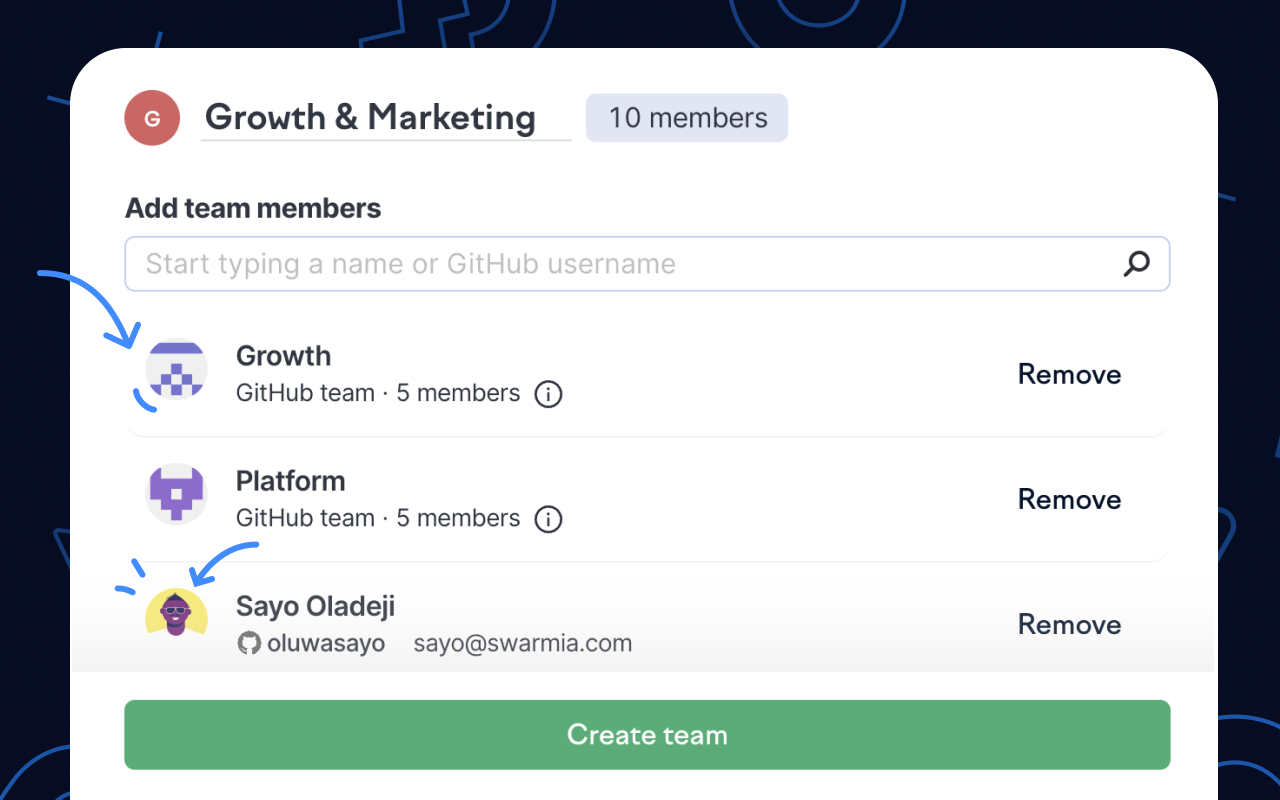Remove the Growth GitHub team
The image size is (1280, 800).
(1069, 374)
